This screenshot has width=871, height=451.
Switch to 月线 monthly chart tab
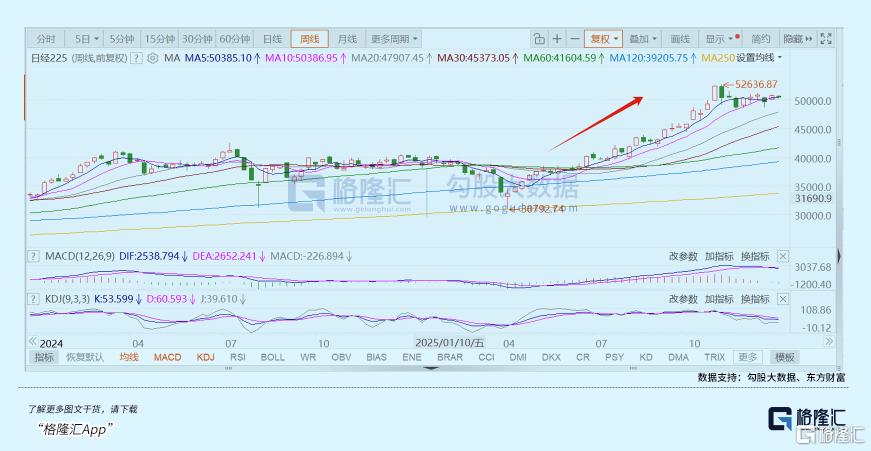346,39
